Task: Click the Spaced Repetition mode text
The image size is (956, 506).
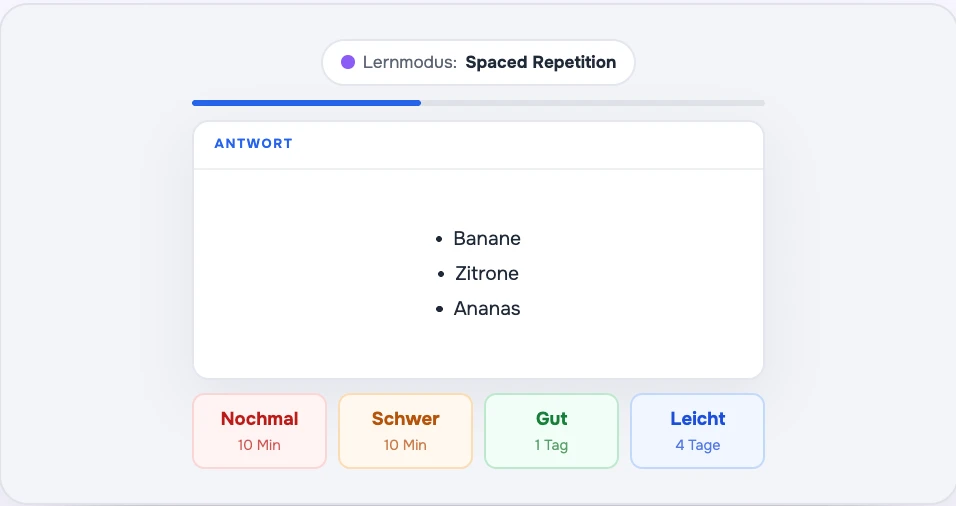Action: pos(541,62)
